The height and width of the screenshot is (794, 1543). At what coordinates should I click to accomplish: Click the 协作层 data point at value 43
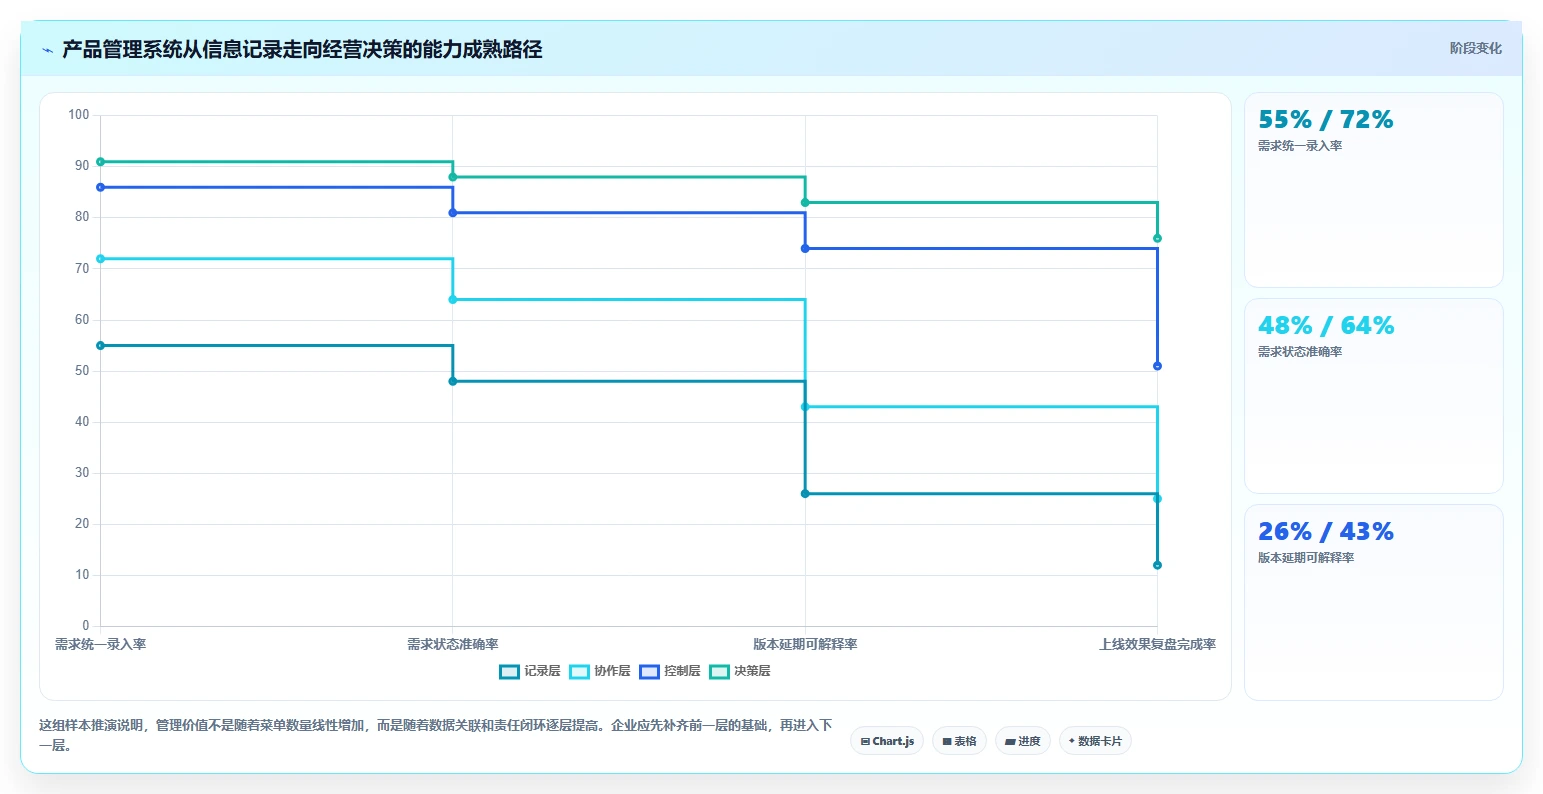pos(805,407)
